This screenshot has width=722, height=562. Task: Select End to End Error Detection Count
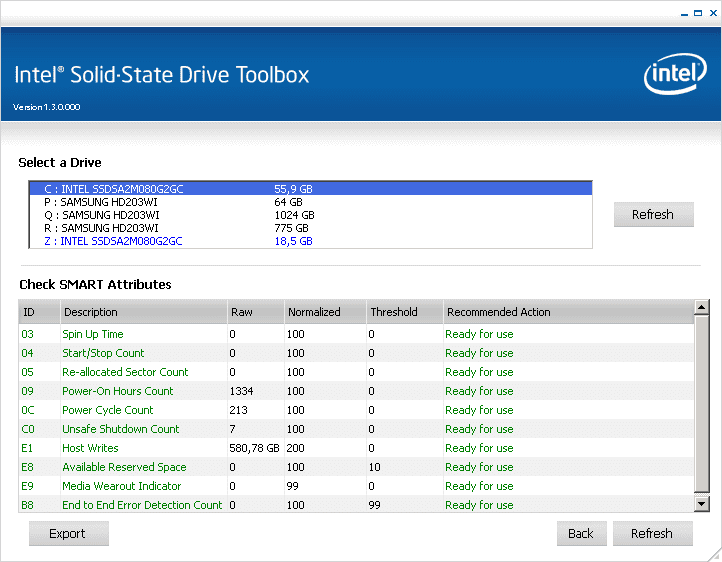pos(356,505)
